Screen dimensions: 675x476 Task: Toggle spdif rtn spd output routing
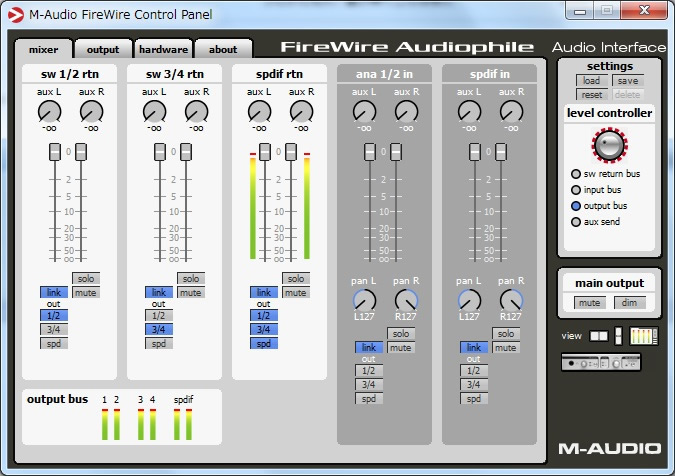coord(264,343)
